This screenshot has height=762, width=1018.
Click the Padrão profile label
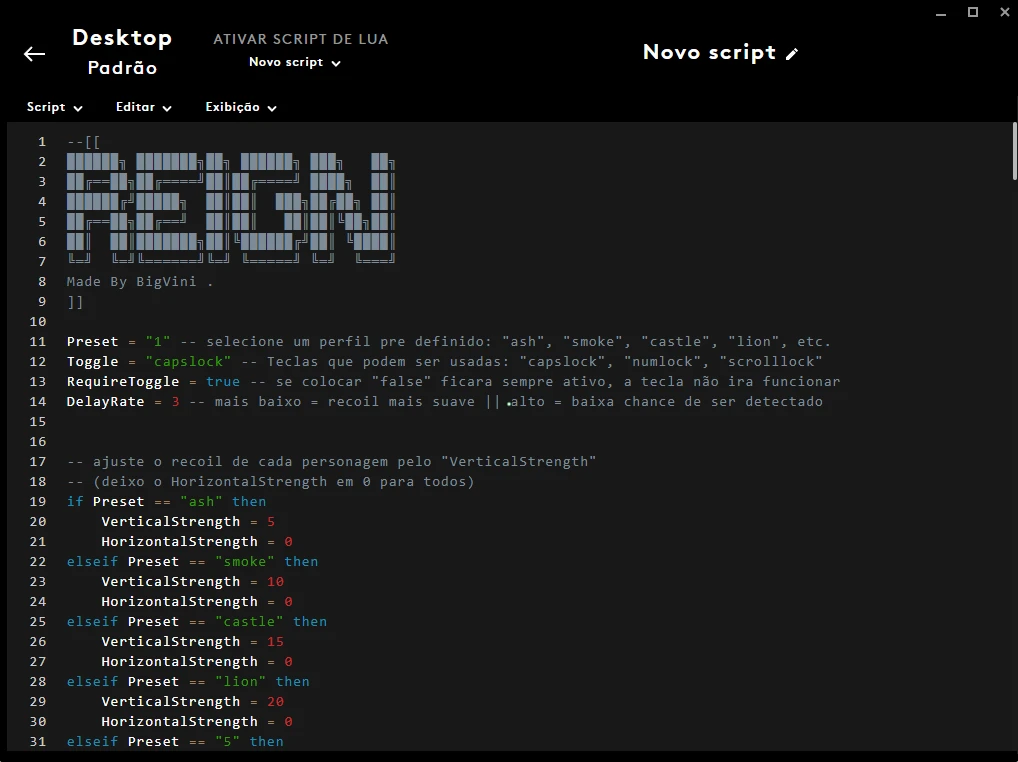[122, 68]
